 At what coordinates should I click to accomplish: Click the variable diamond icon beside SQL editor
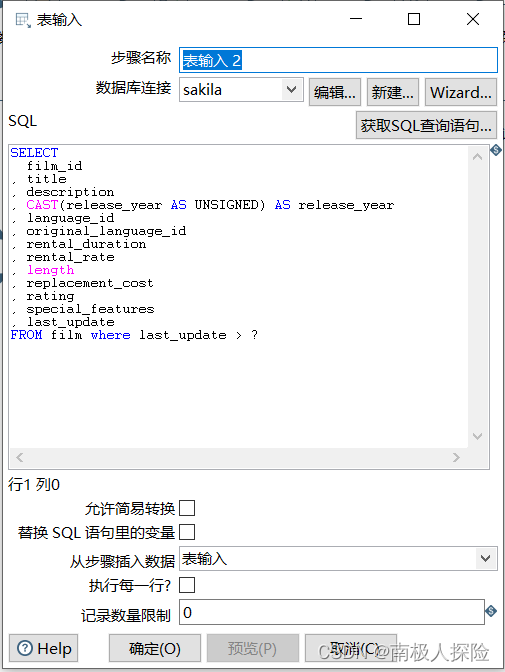[496, 150]
